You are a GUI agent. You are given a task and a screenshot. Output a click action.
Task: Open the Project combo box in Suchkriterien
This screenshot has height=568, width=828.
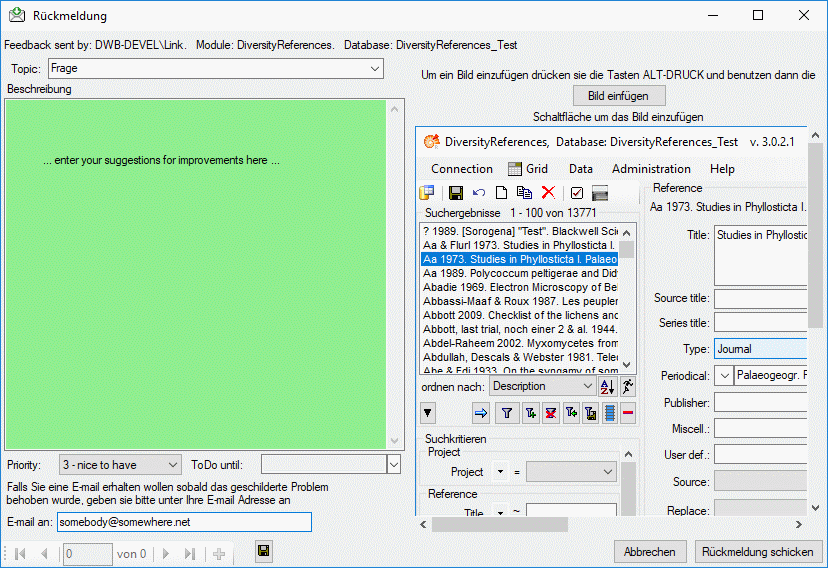tap(571, 471)
